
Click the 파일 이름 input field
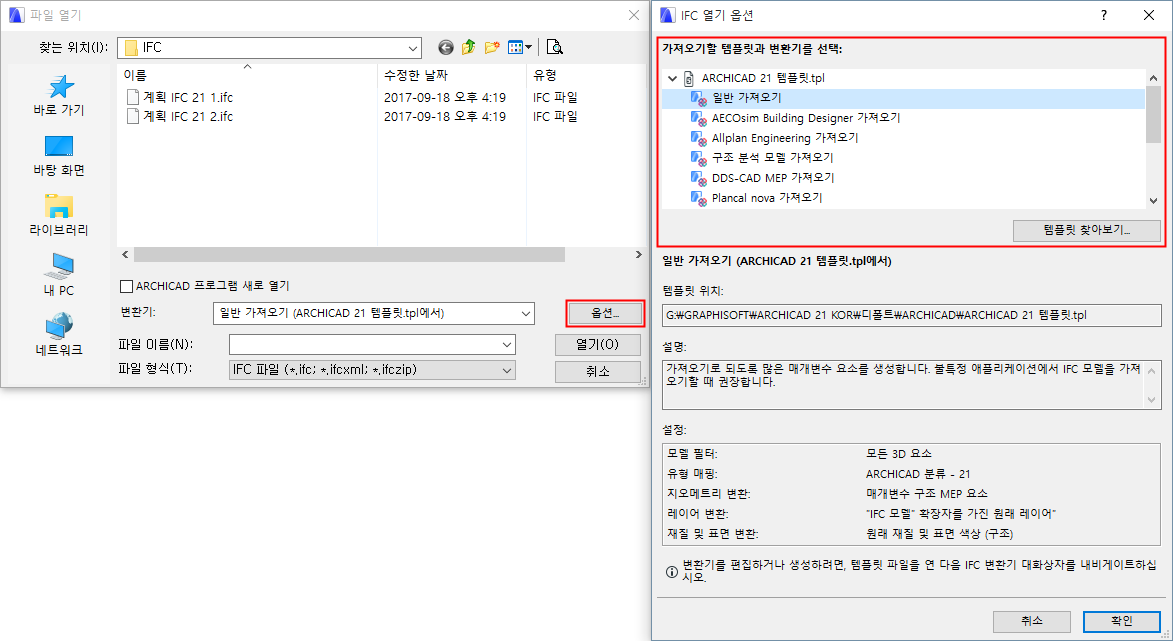(x=372, y=345)
